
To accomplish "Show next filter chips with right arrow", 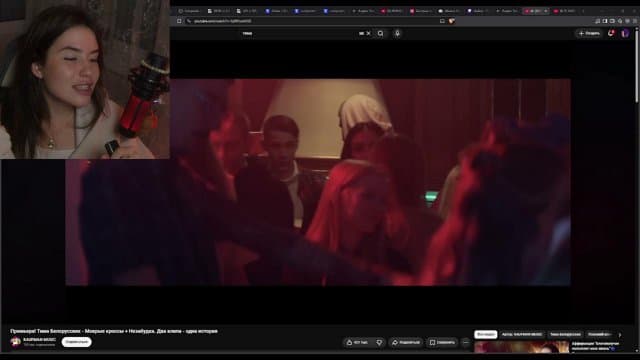I will click(620, 335).
